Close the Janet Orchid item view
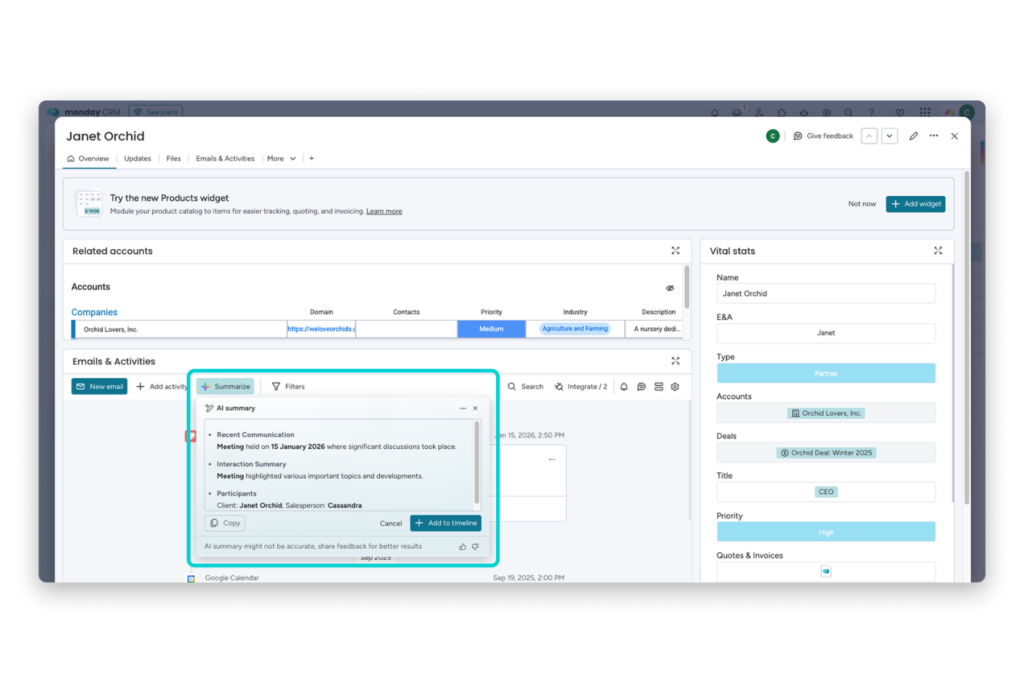 pyautogui.click(x=955, y=136)
